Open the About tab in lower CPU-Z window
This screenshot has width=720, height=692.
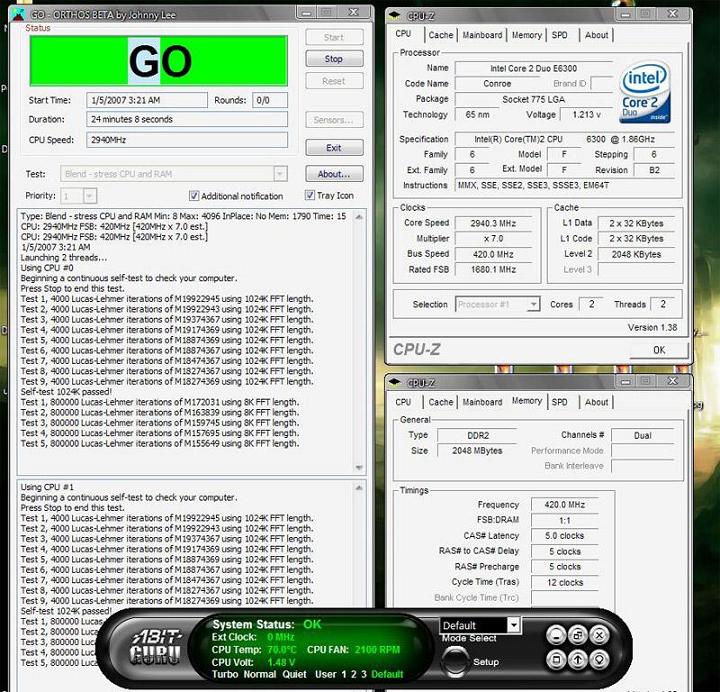pos(596,402)
